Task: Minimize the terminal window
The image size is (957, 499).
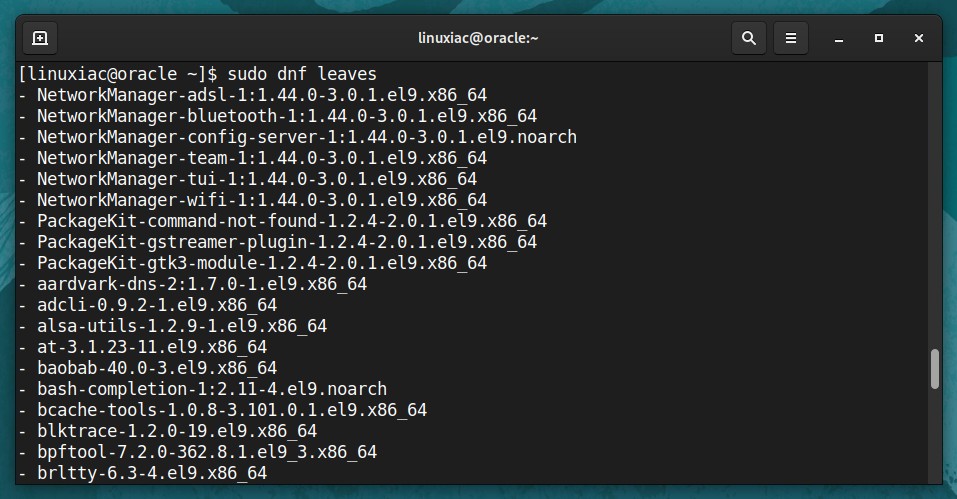Action: point(839,38)
